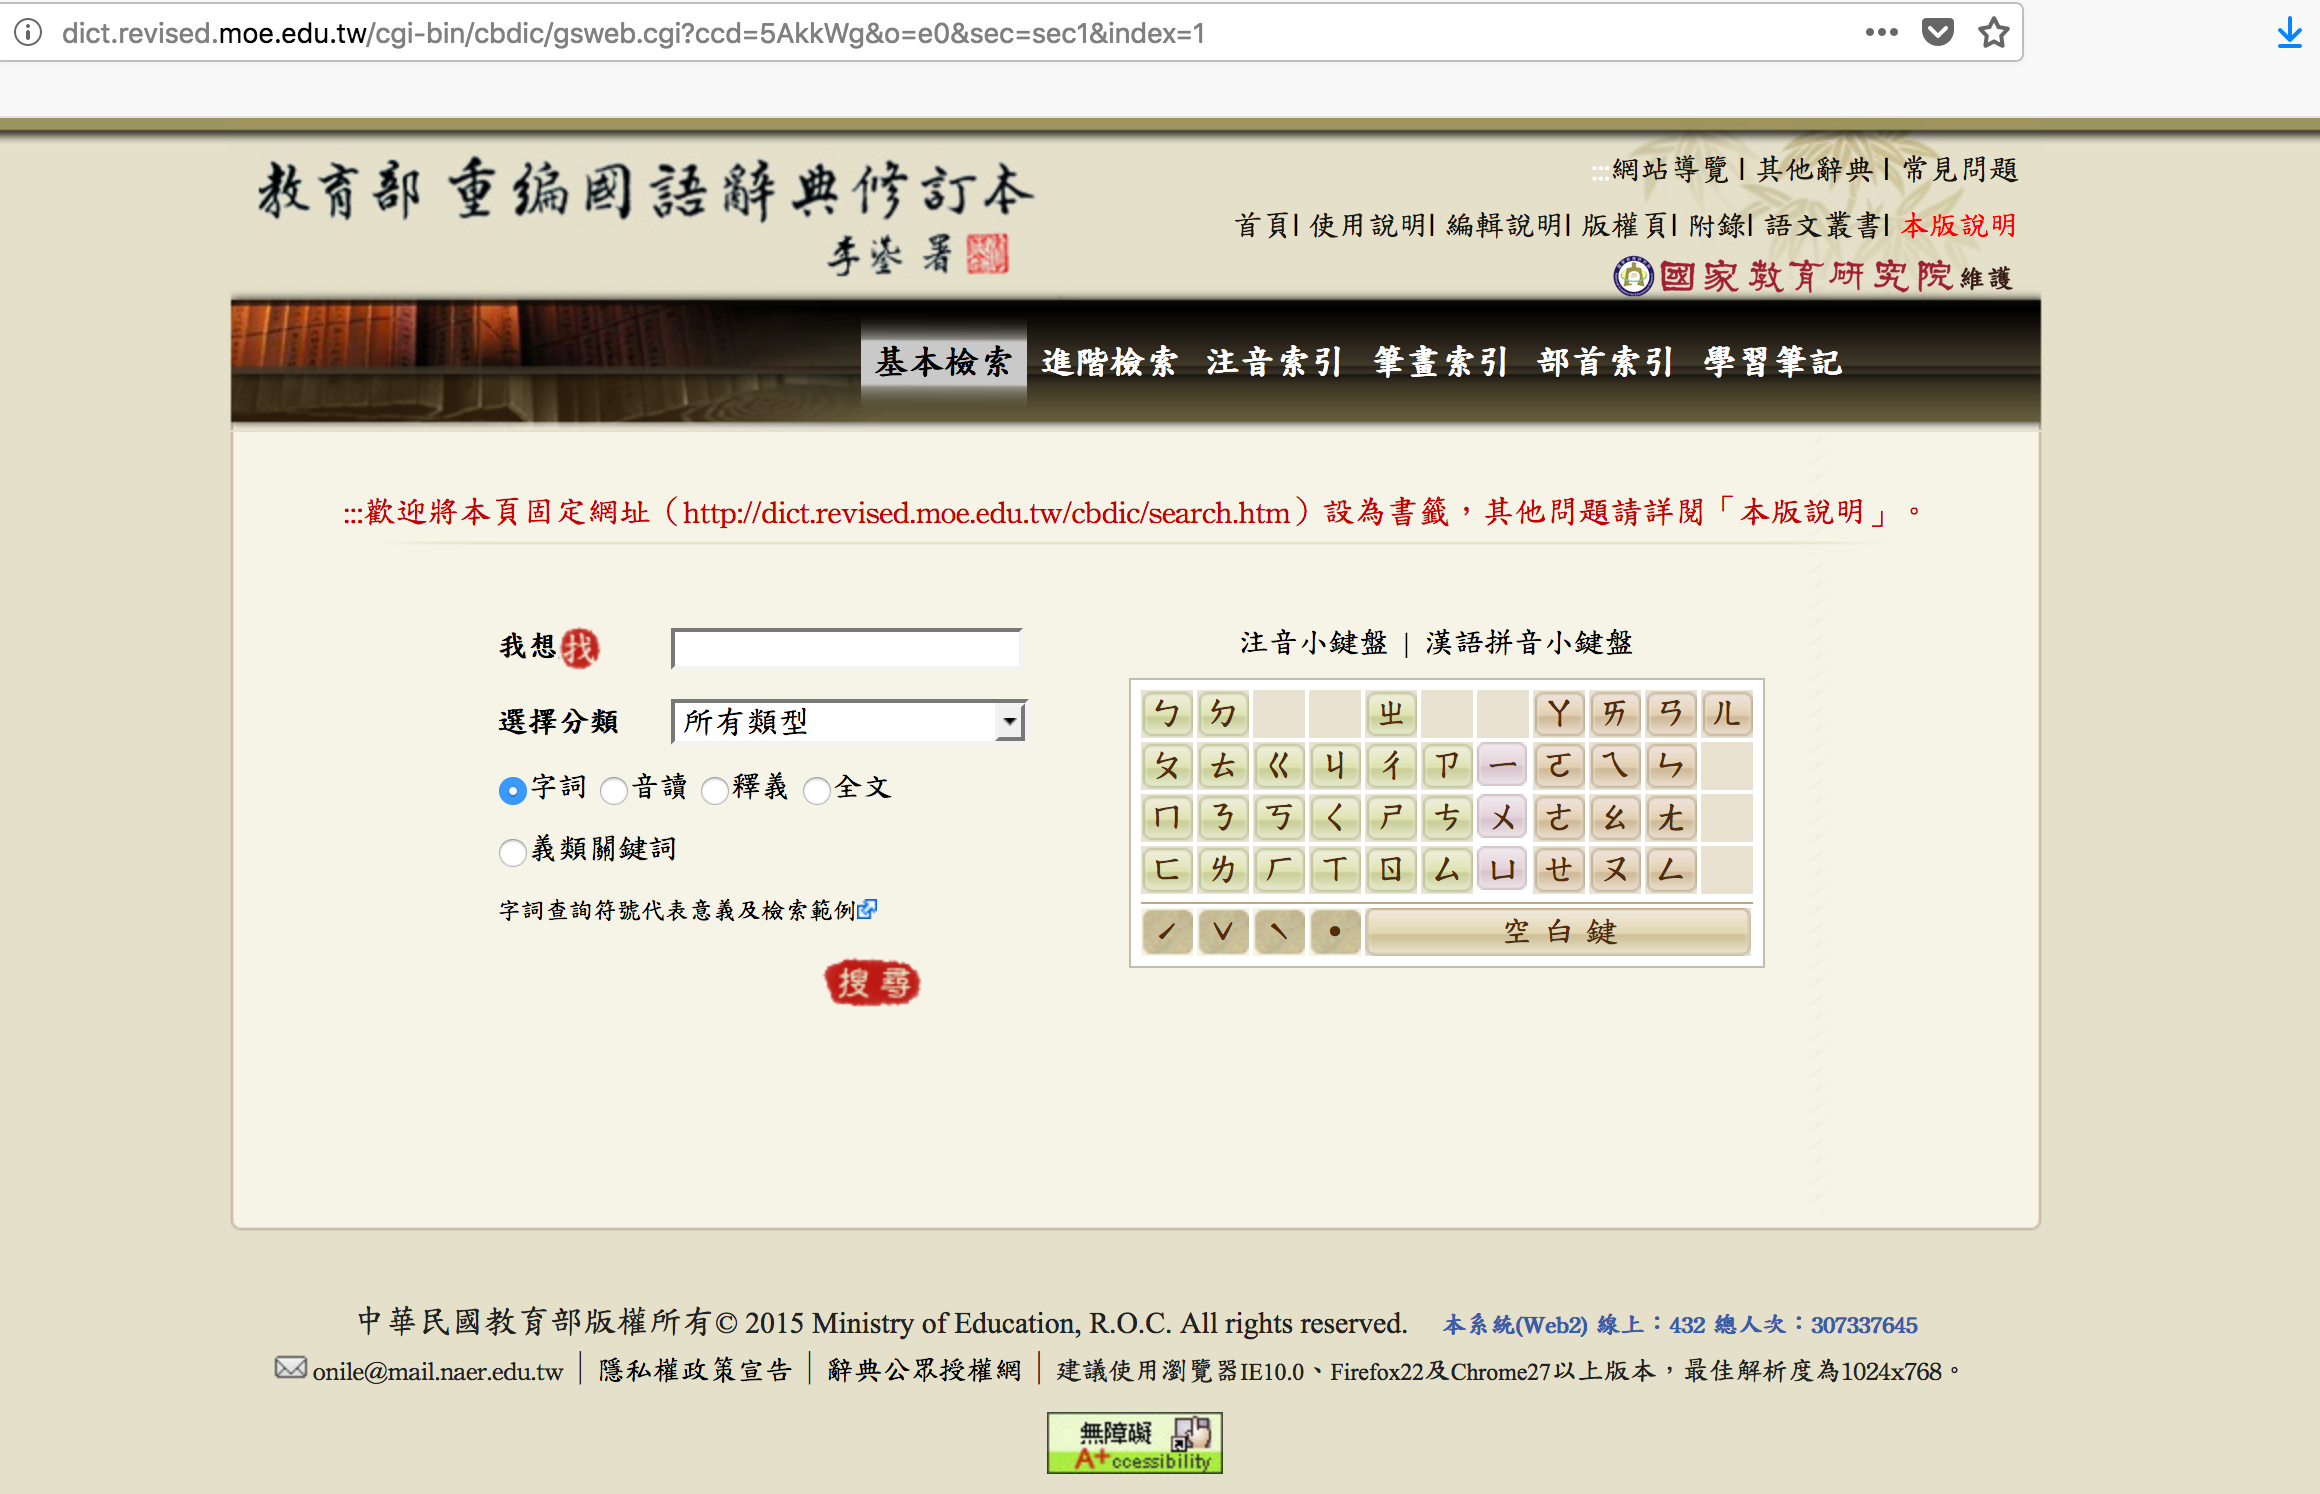This screenshot has width=2320, height=1494.
Task: Open the 所有類型 category dropdown
Action: click(x=849, y=721)
